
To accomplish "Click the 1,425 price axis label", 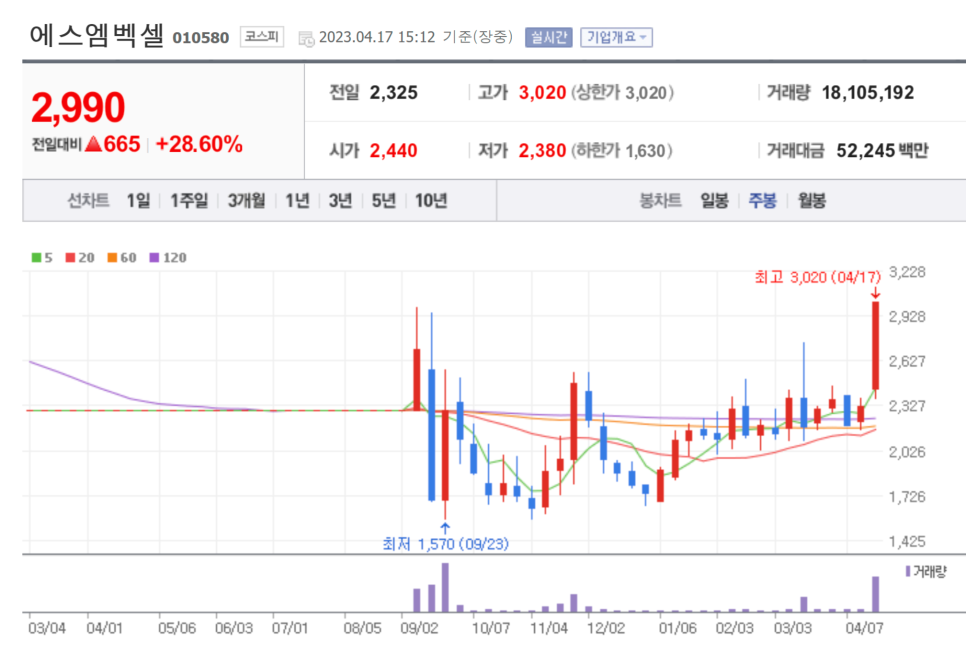I will click(x=907, y=542).
